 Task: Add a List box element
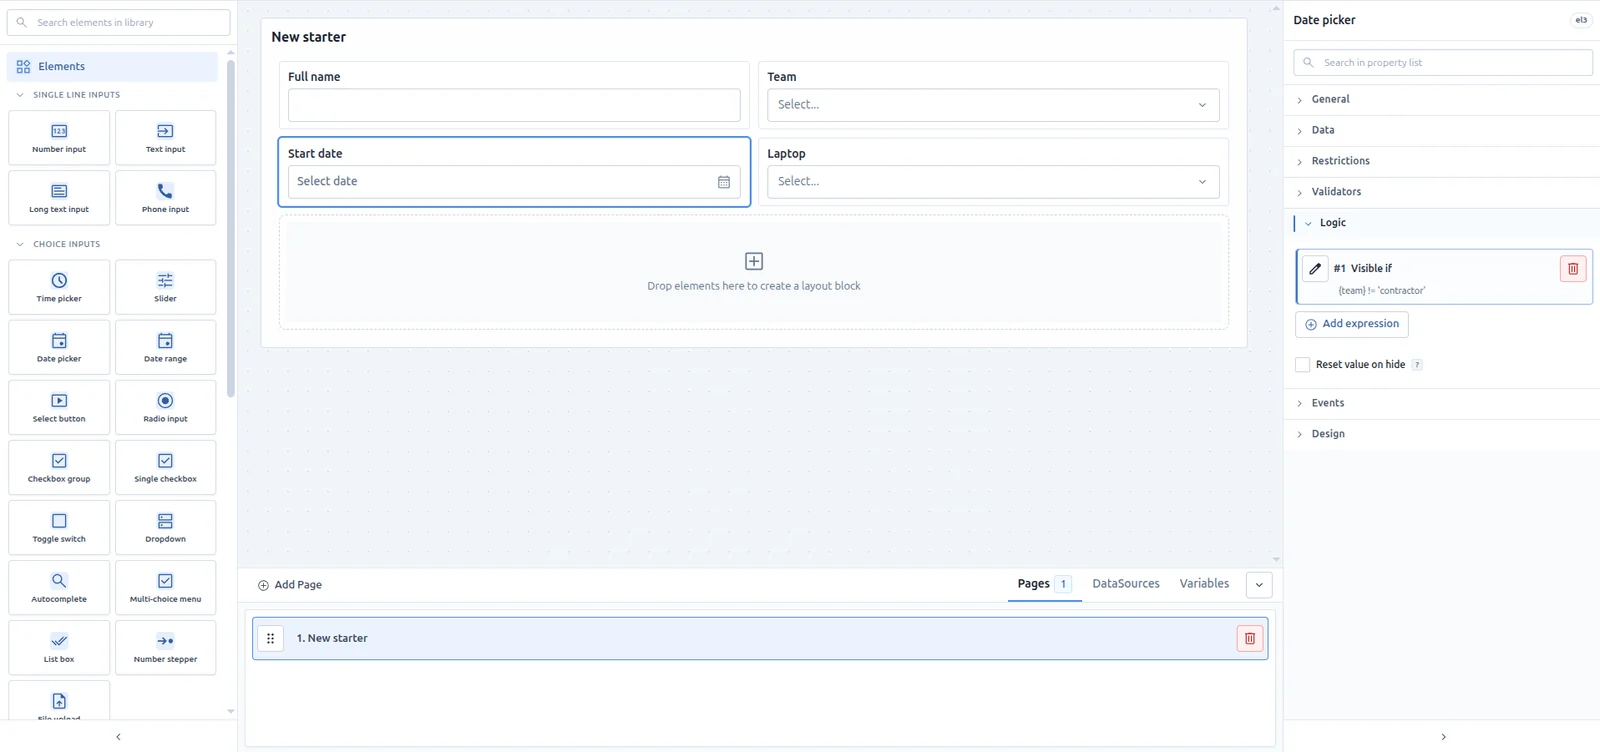point(59,647)
